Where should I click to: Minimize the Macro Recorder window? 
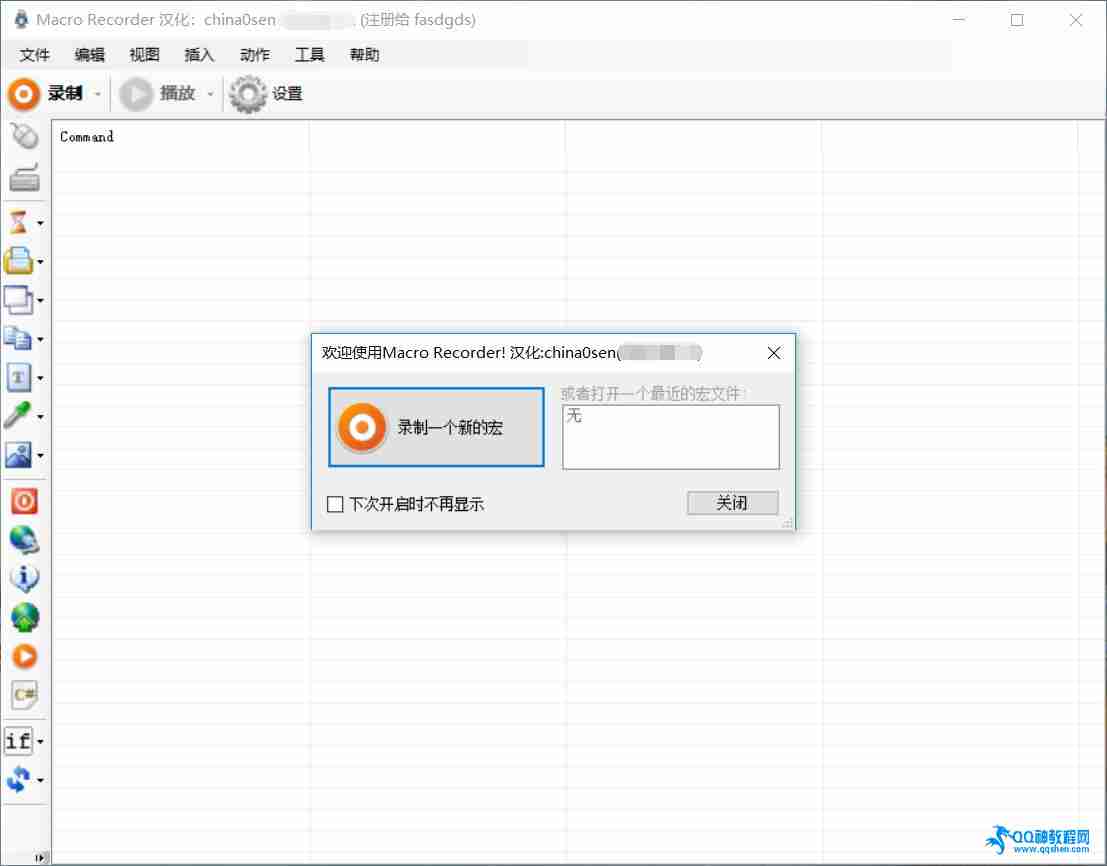[959, 20]
